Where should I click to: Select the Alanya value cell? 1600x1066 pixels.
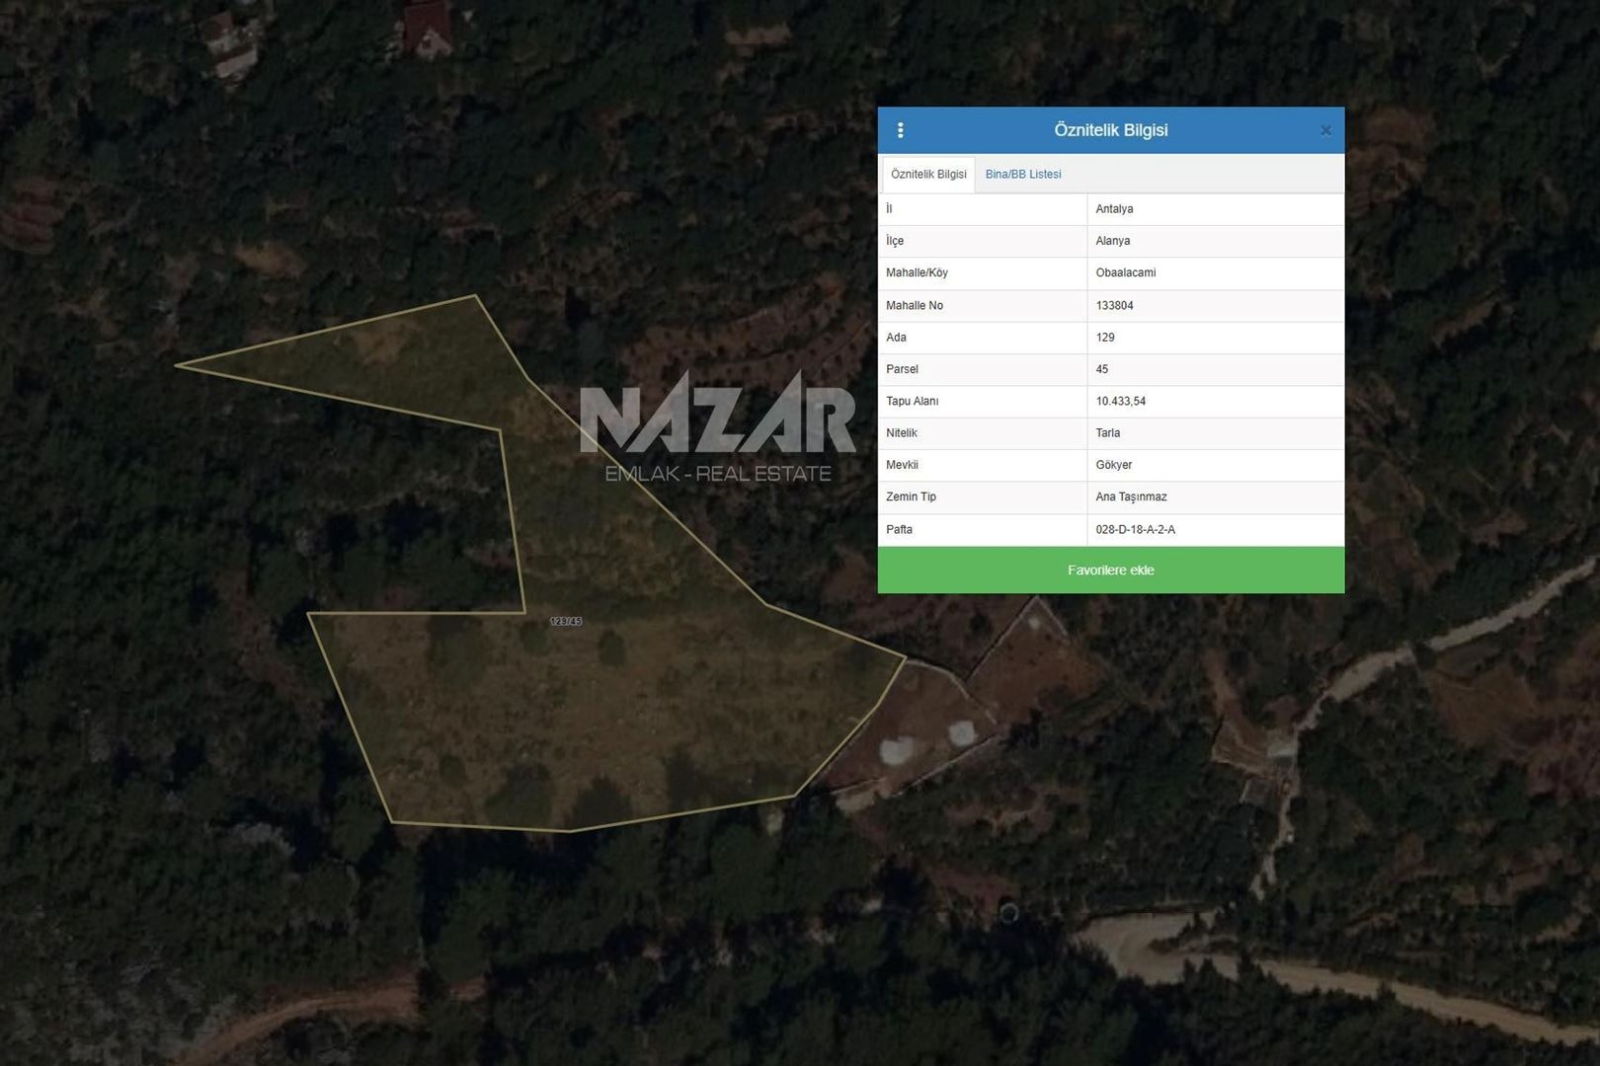pyautogui.click(x=1215, y=241)
